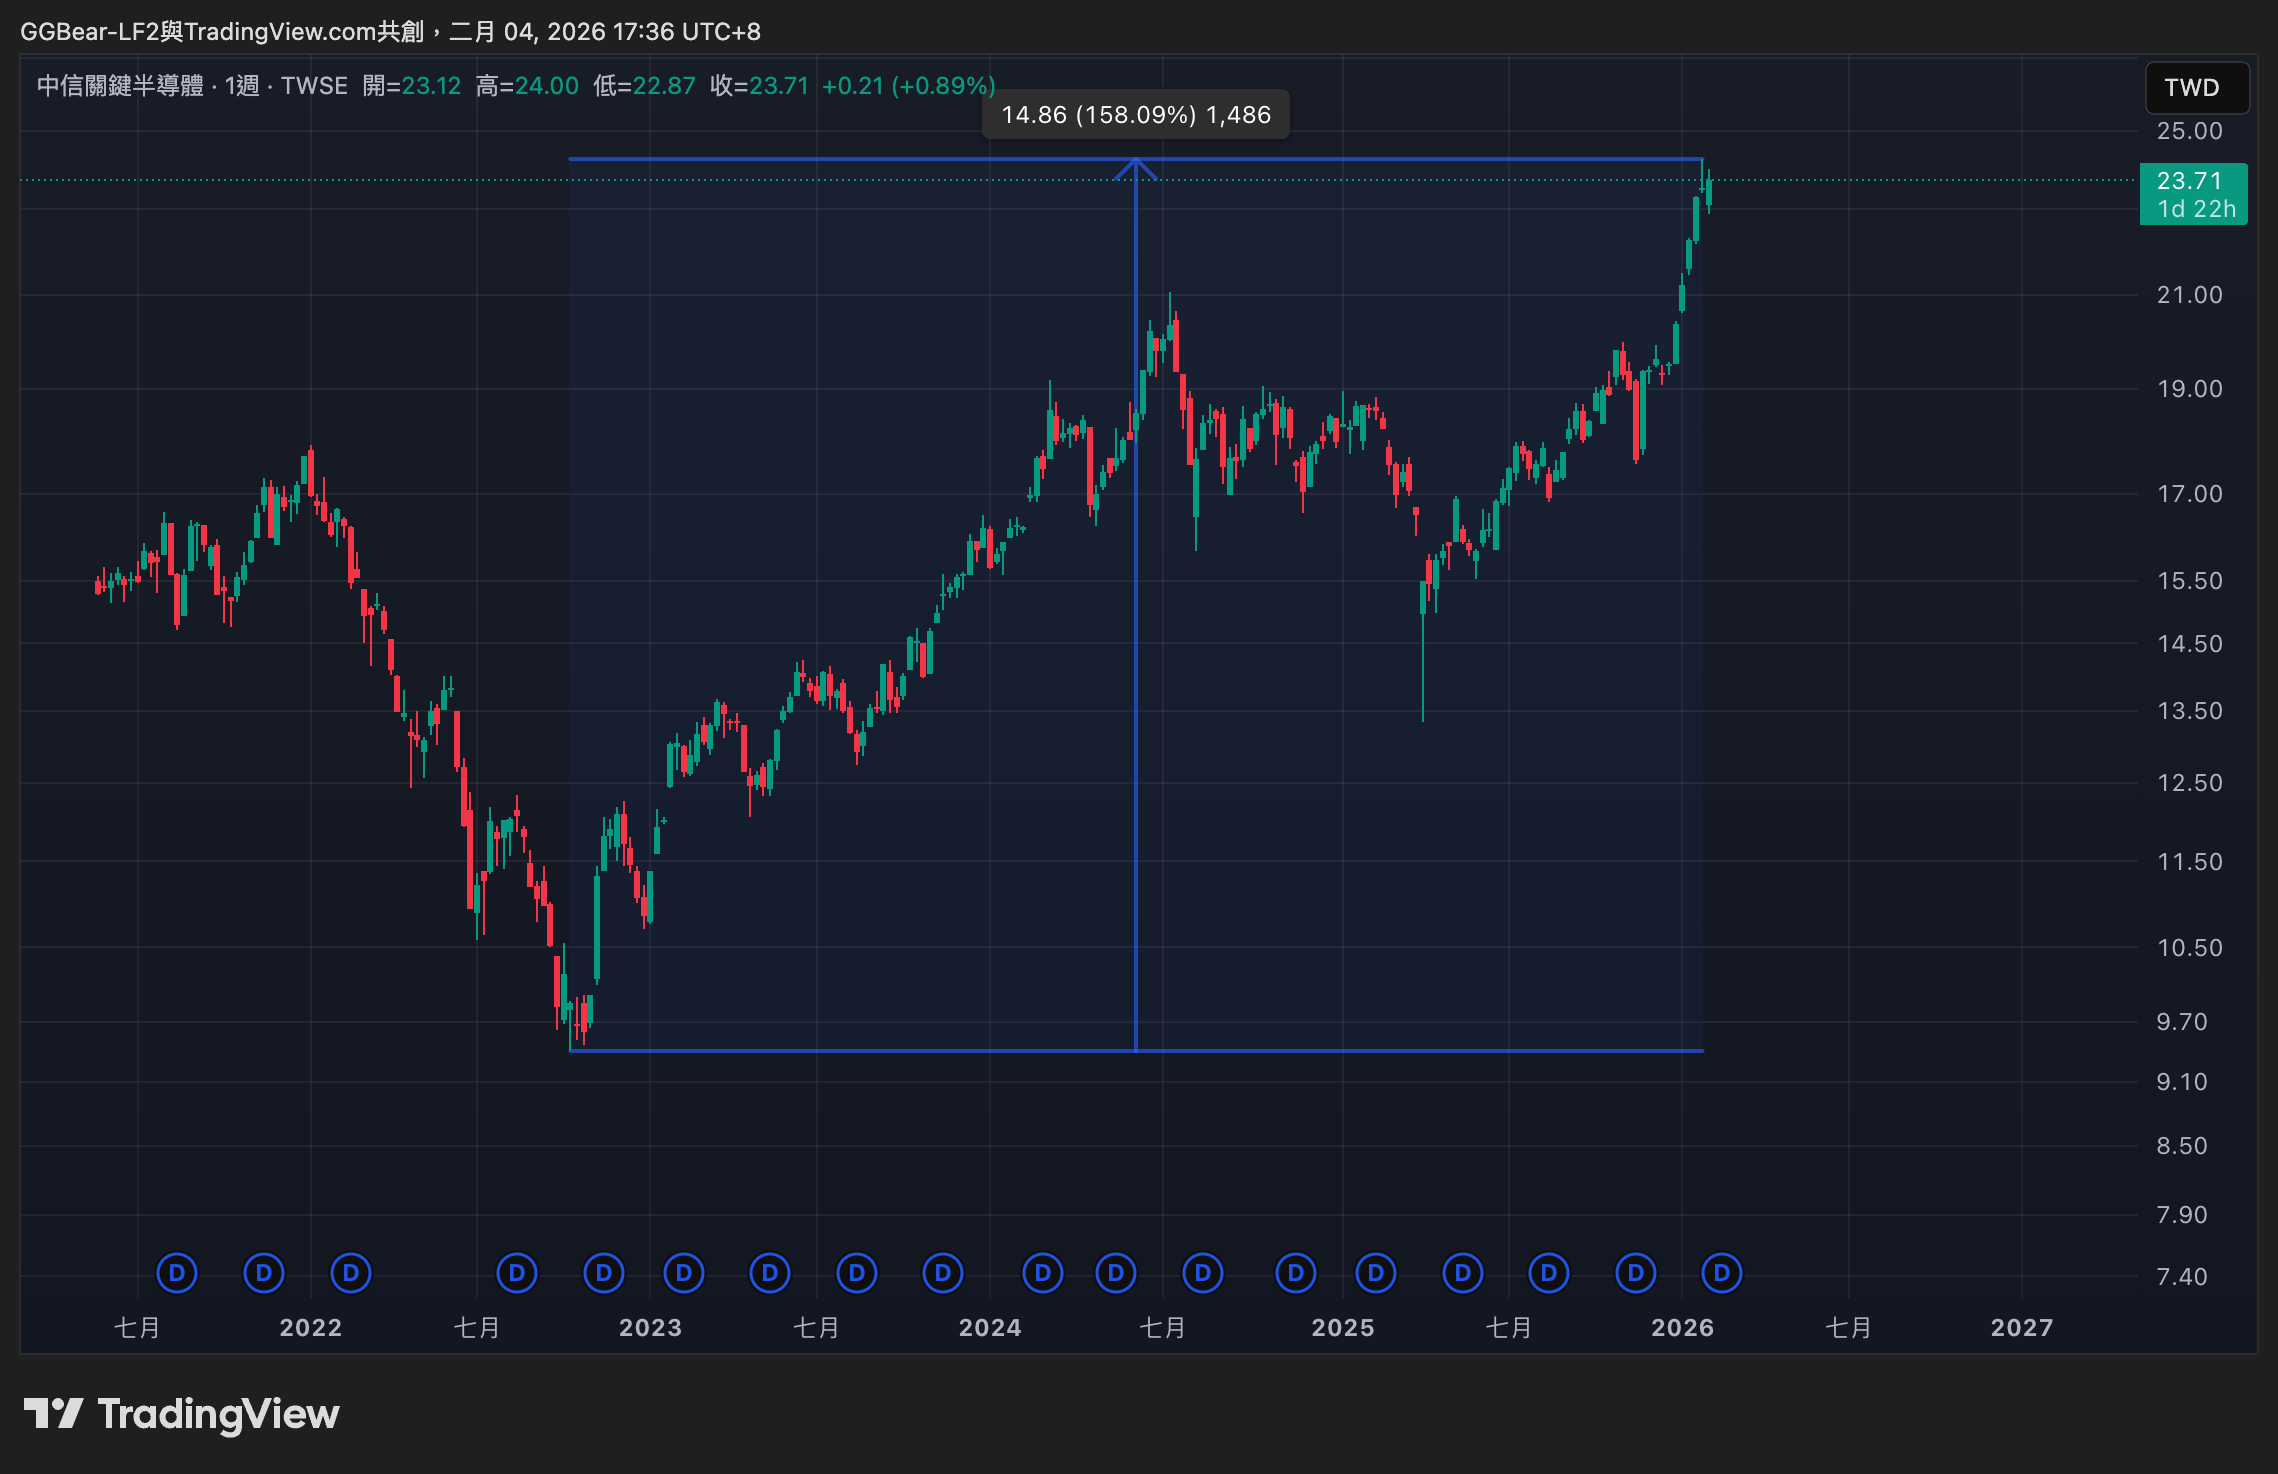The image size is (2278, 1474).
Task: Click the rightmost dividend D marker
Action: point(1721,1273)
